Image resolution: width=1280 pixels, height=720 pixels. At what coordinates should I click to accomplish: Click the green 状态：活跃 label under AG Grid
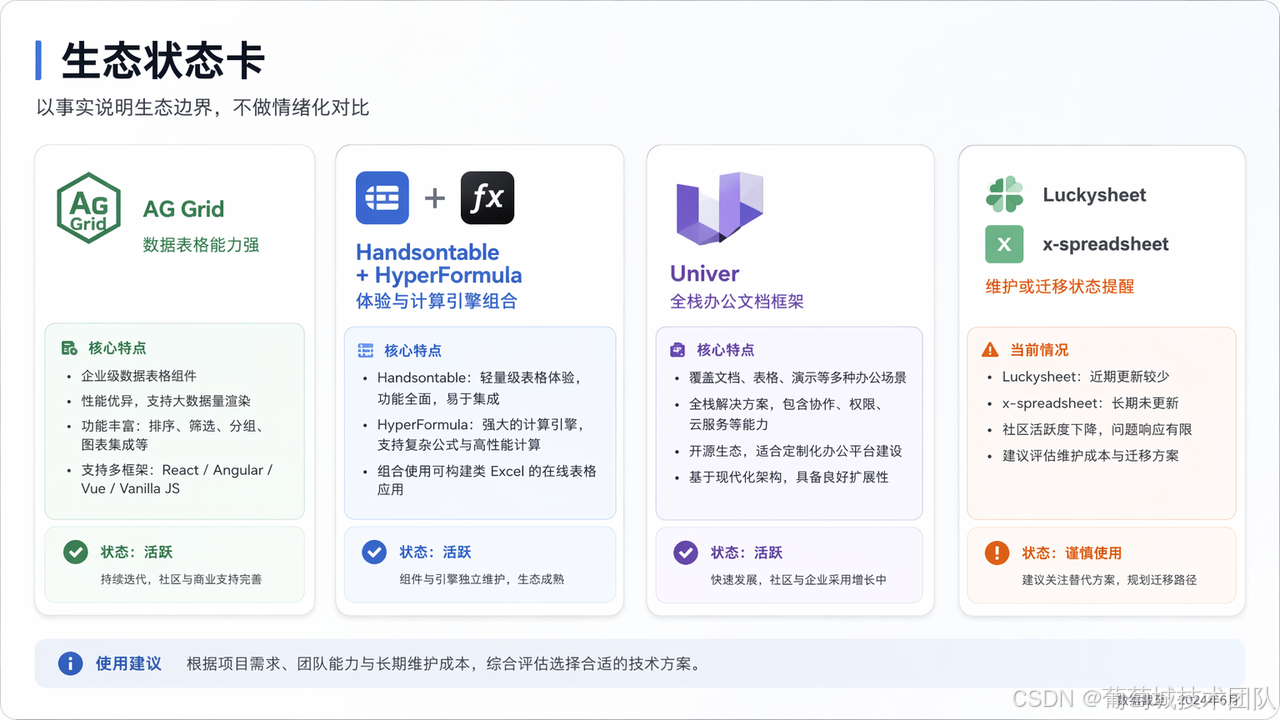(136, 552)
